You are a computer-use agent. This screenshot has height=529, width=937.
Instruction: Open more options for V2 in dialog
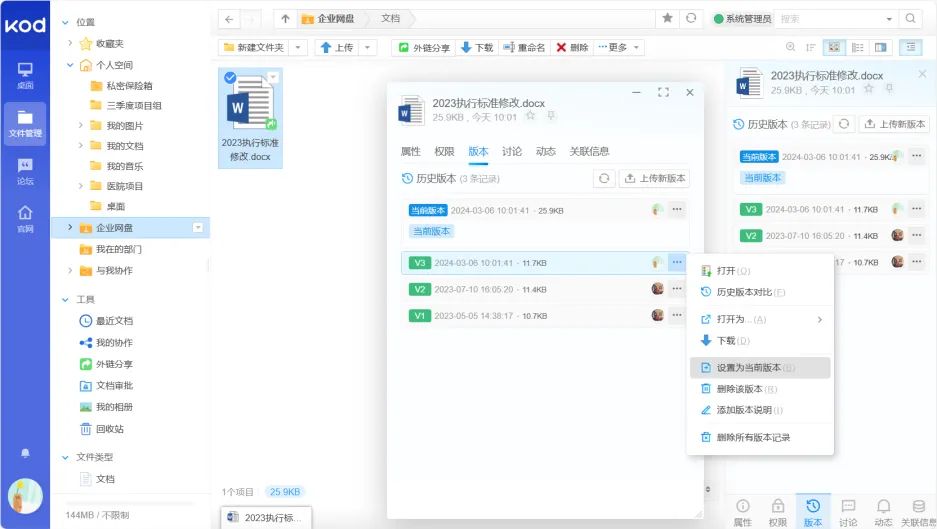tap(676, 289)
